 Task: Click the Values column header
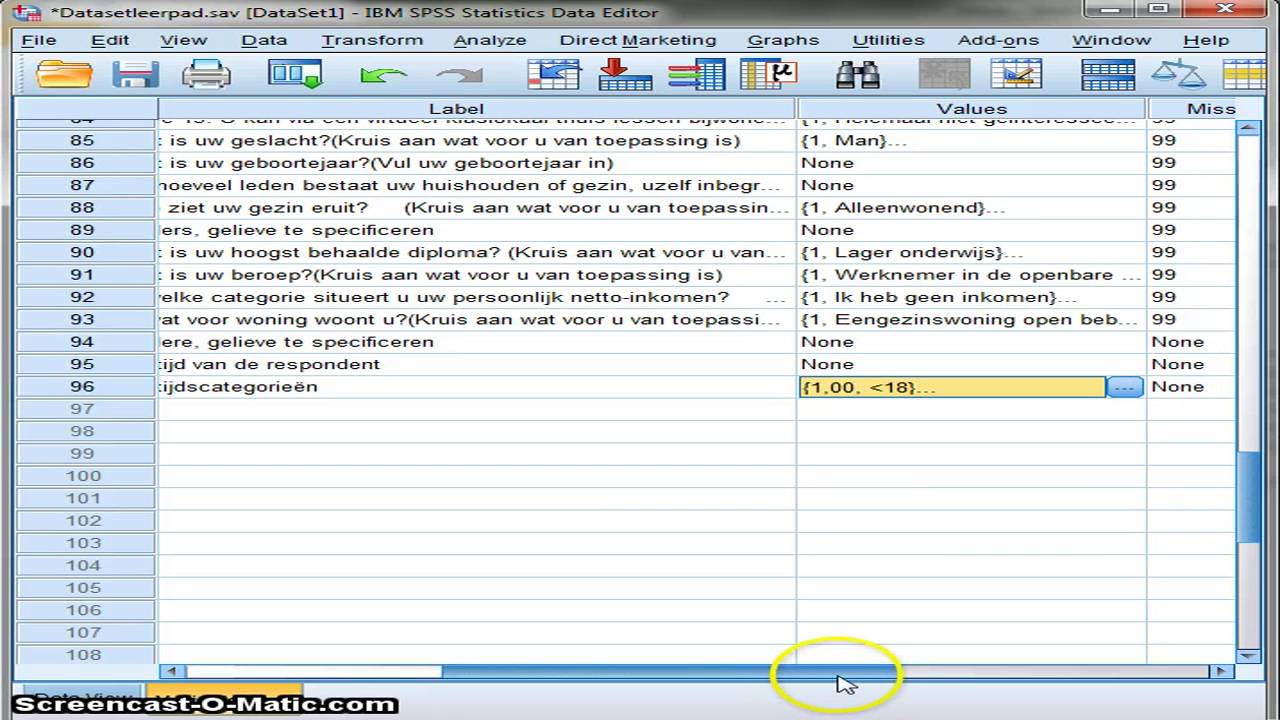(971, 108)
